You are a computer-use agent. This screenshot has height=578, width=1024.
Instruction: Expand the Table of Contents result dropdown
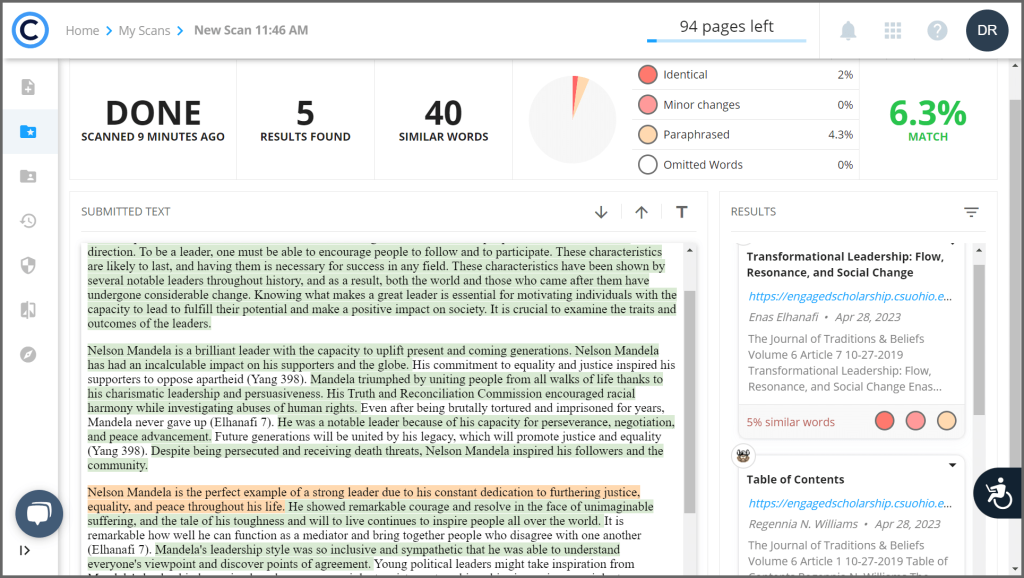pyautogui.click(x=952, y=465)
